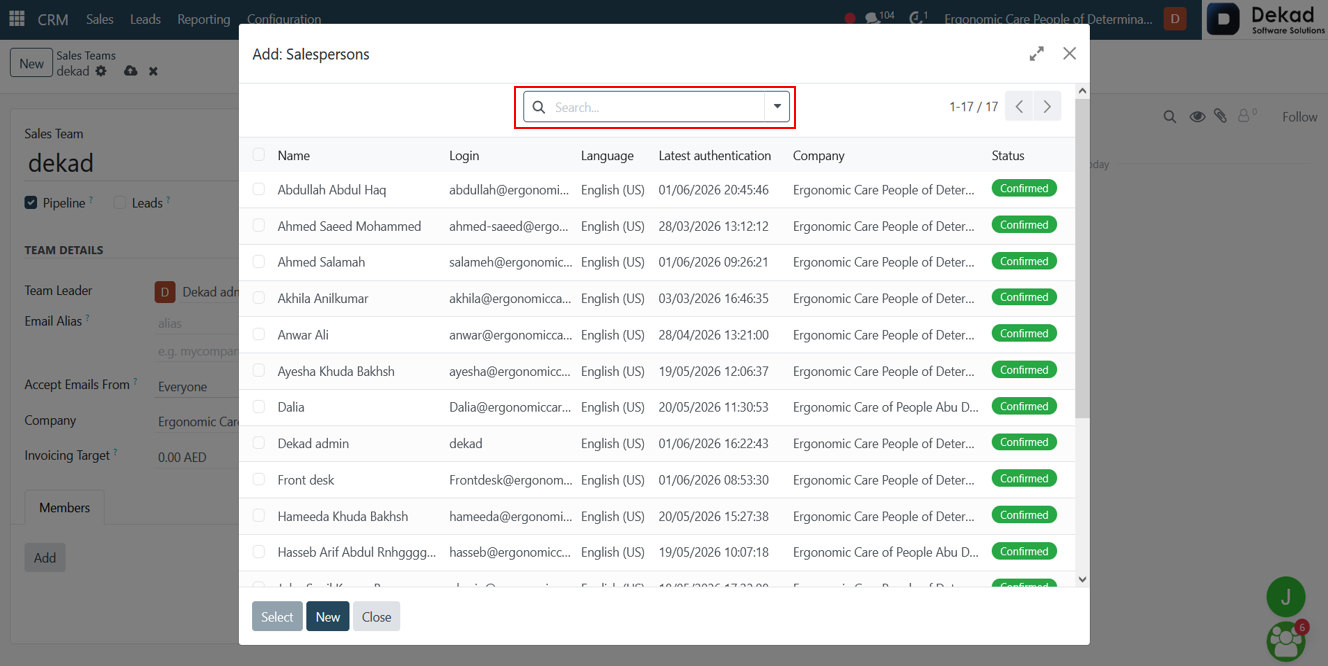Check the Ahmed Salamah row checkbox
This screenshot has width=1328, height=666.
pos(259,262)
